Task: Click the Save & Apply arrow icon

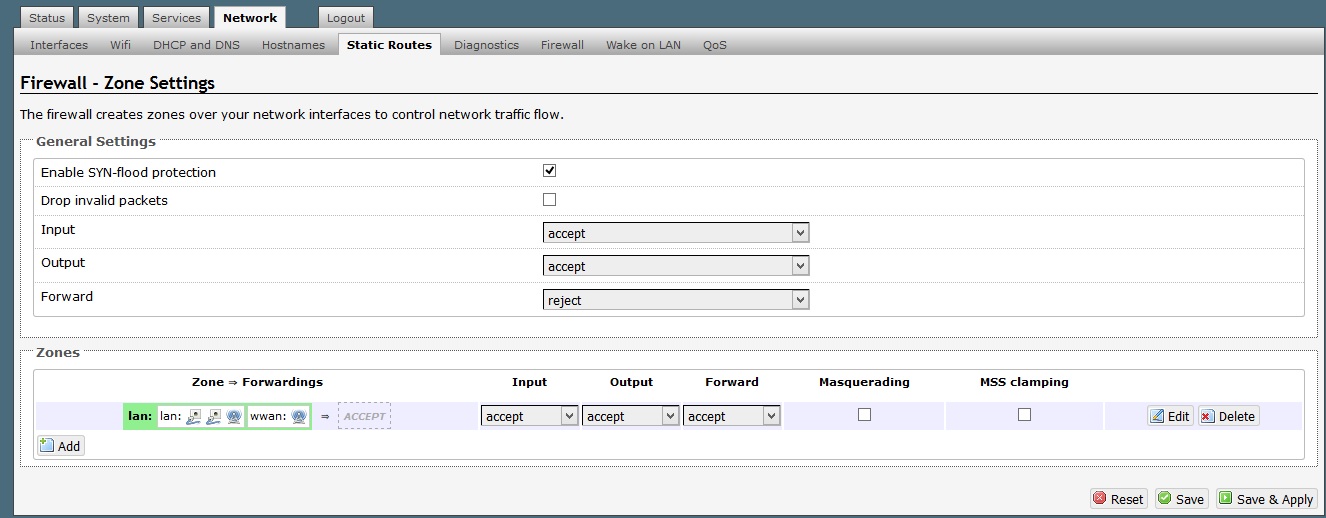Action: (1225, 499)
